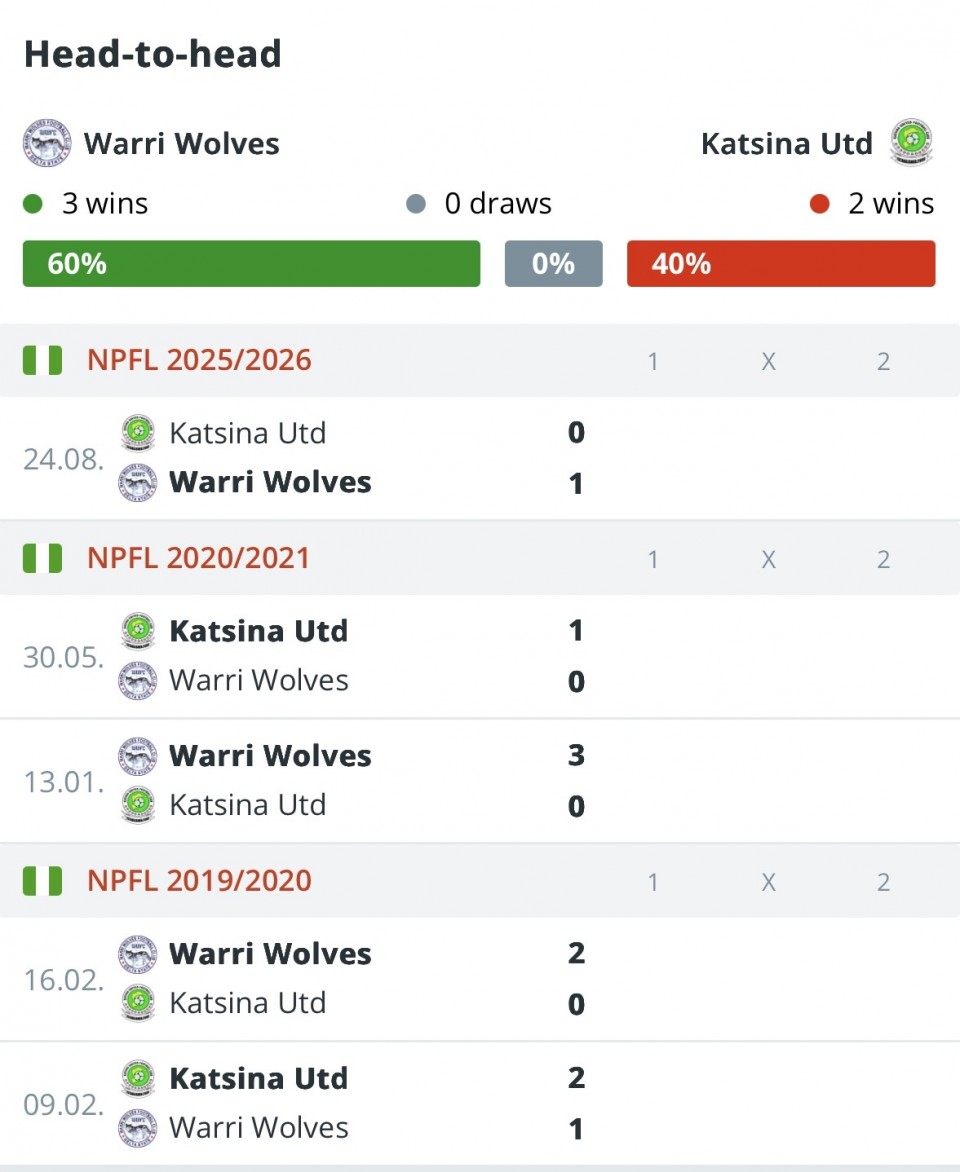Click the gray 0% draws bar
This screenshot has height=1172, width=960.
[x=553, y=264]
